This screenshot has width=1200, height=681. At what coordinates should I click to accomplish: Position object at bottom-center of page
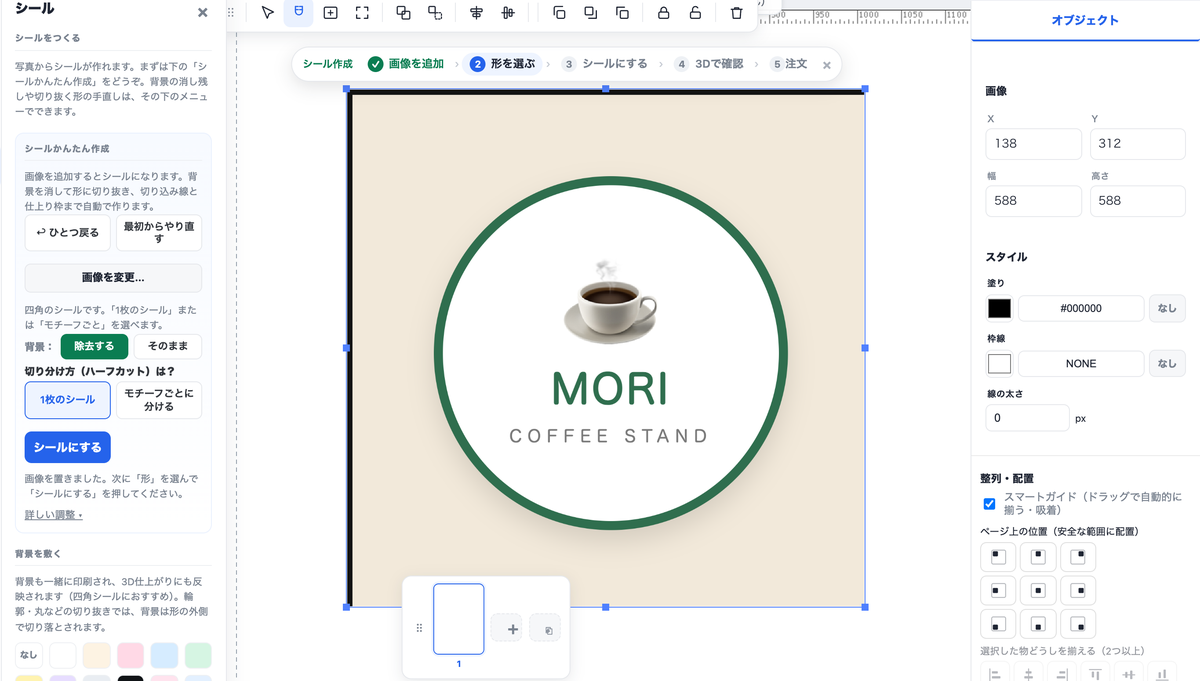click(1038, 625)
